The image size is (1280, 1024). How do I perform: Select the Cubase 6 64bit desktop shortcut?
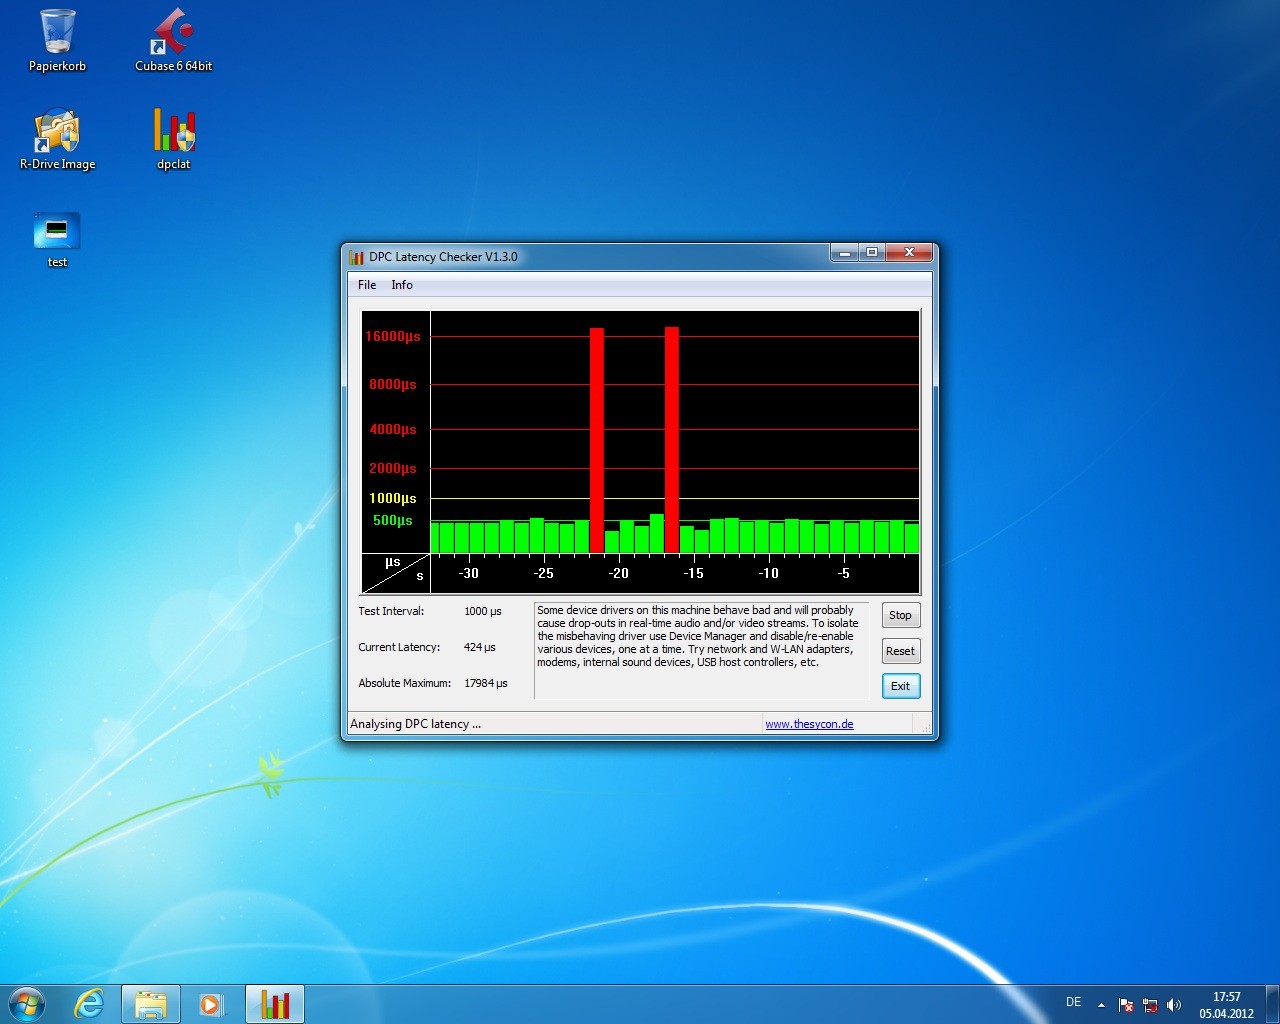tap(174, 40)
